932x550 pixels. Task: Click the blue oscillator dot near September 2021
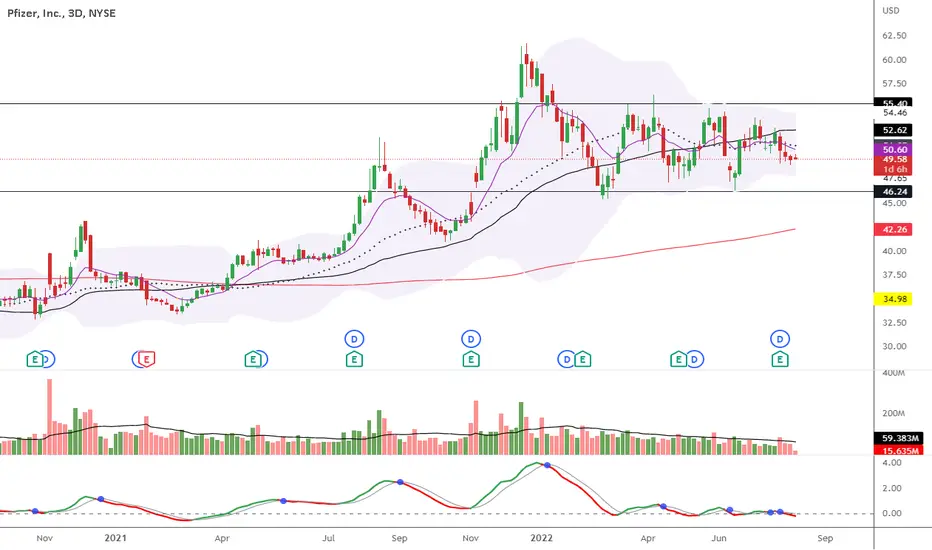pyautogui.click(x=400, y=482)
